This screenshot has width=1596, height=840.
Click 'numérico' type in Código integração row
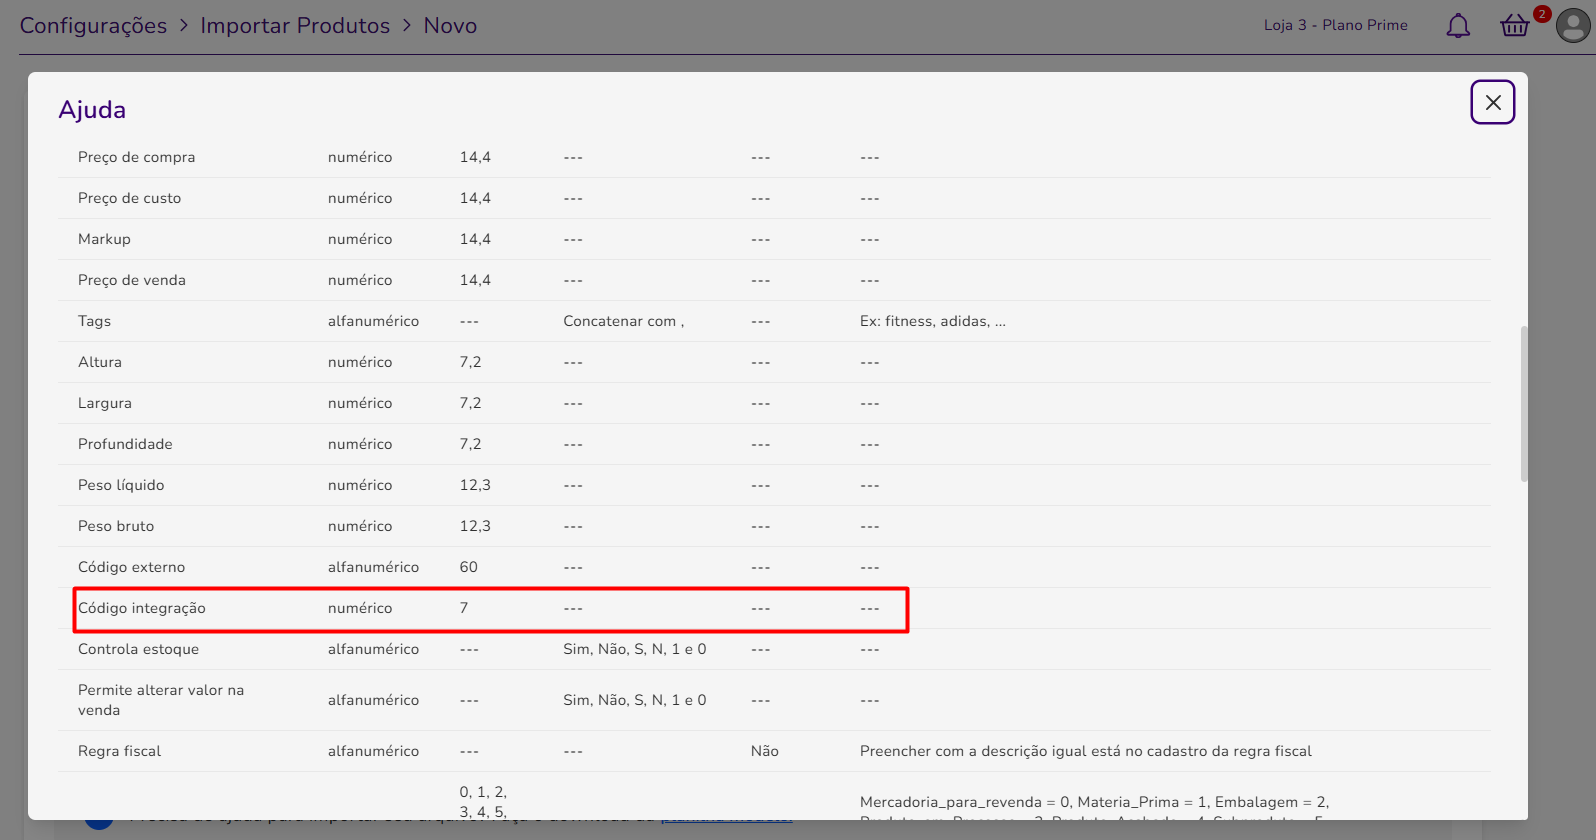360,608
